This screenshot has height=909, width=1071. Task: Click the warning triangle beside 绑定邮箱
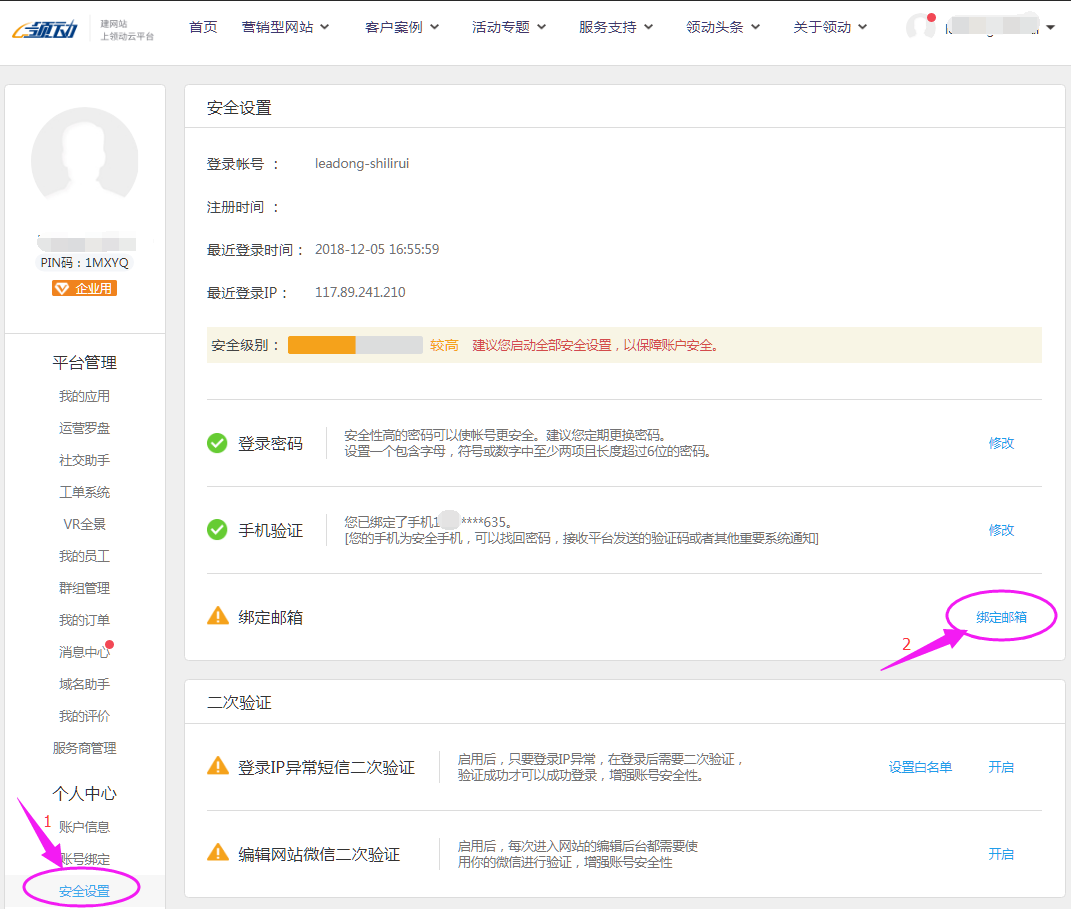217,617
